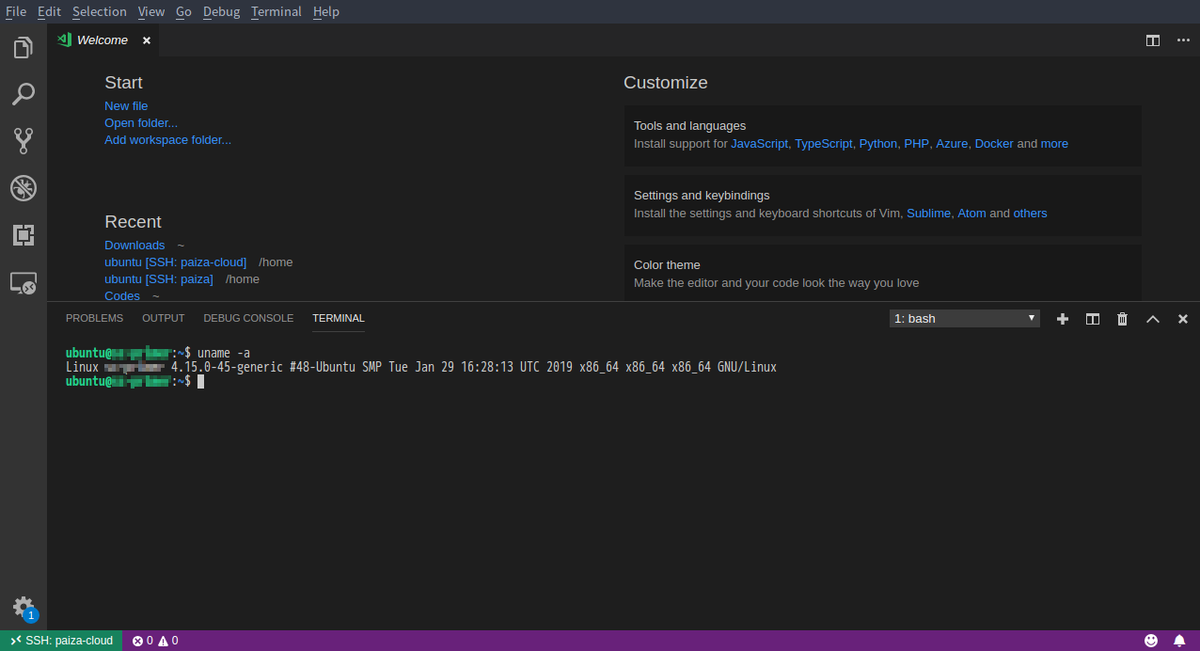
Task: Click 'more' link under Tools and languages
Action: [1054, 144]
